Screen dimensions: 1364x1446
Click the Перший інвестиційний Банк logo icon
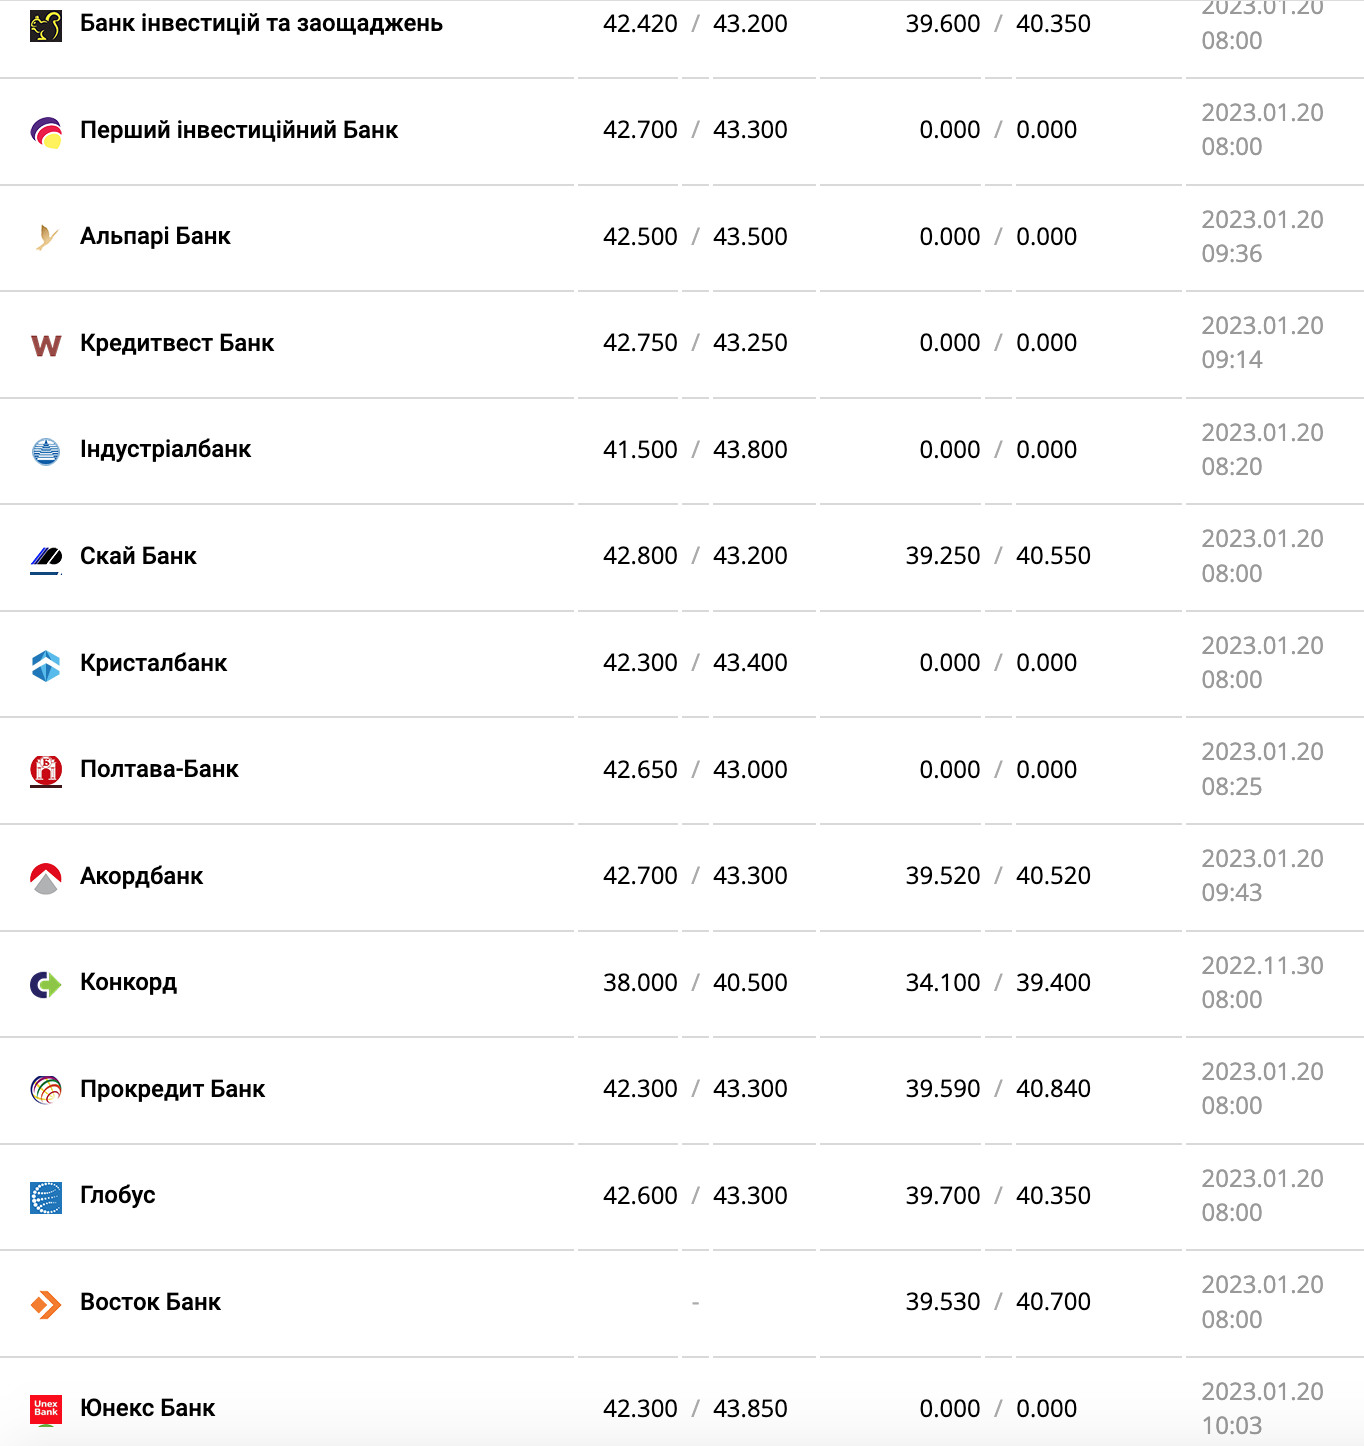[x=46, y=132]
